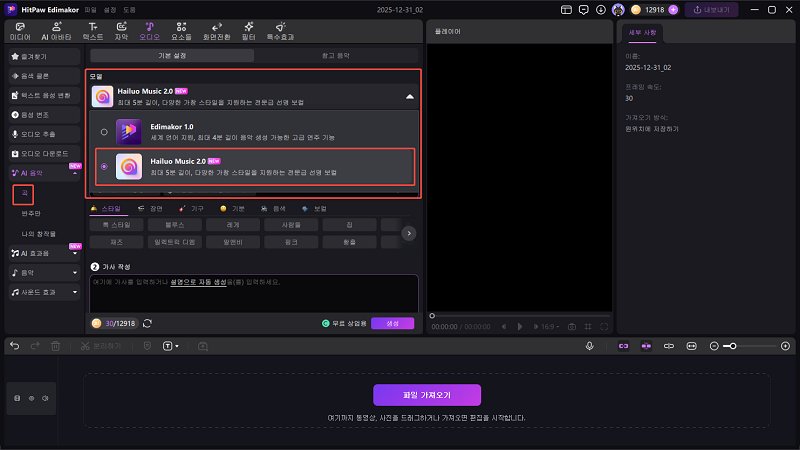Click the player progress seek bar

pyautogui.click(x=519, y=316)
